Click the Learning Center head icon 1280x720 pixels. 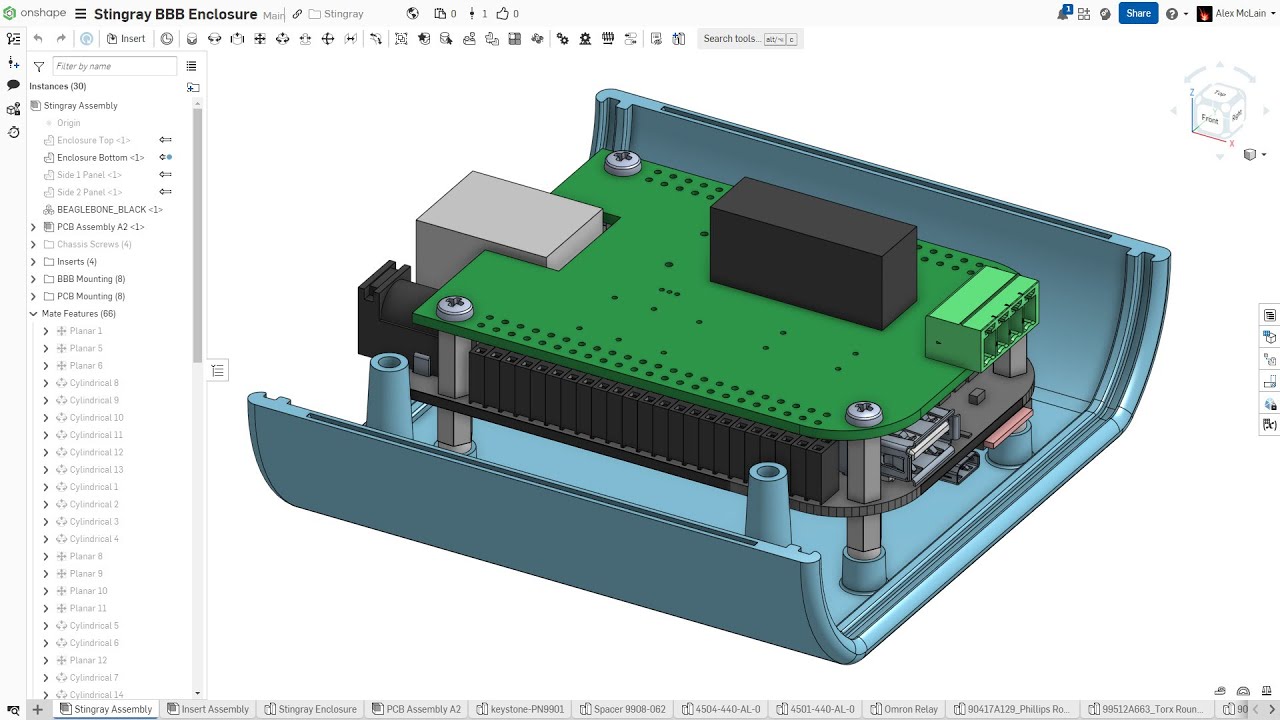coord(1105,14)
